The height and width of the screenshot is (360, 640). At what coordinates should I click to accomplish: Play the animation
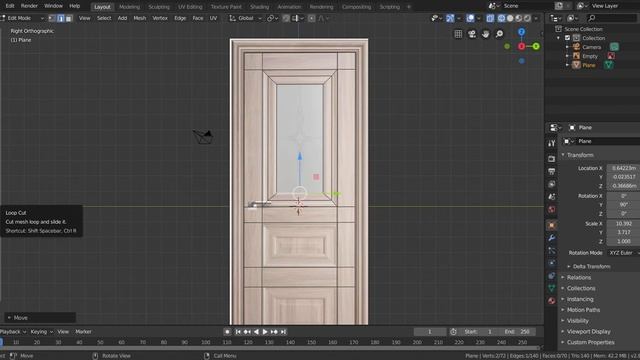click(x=265, y=332)
